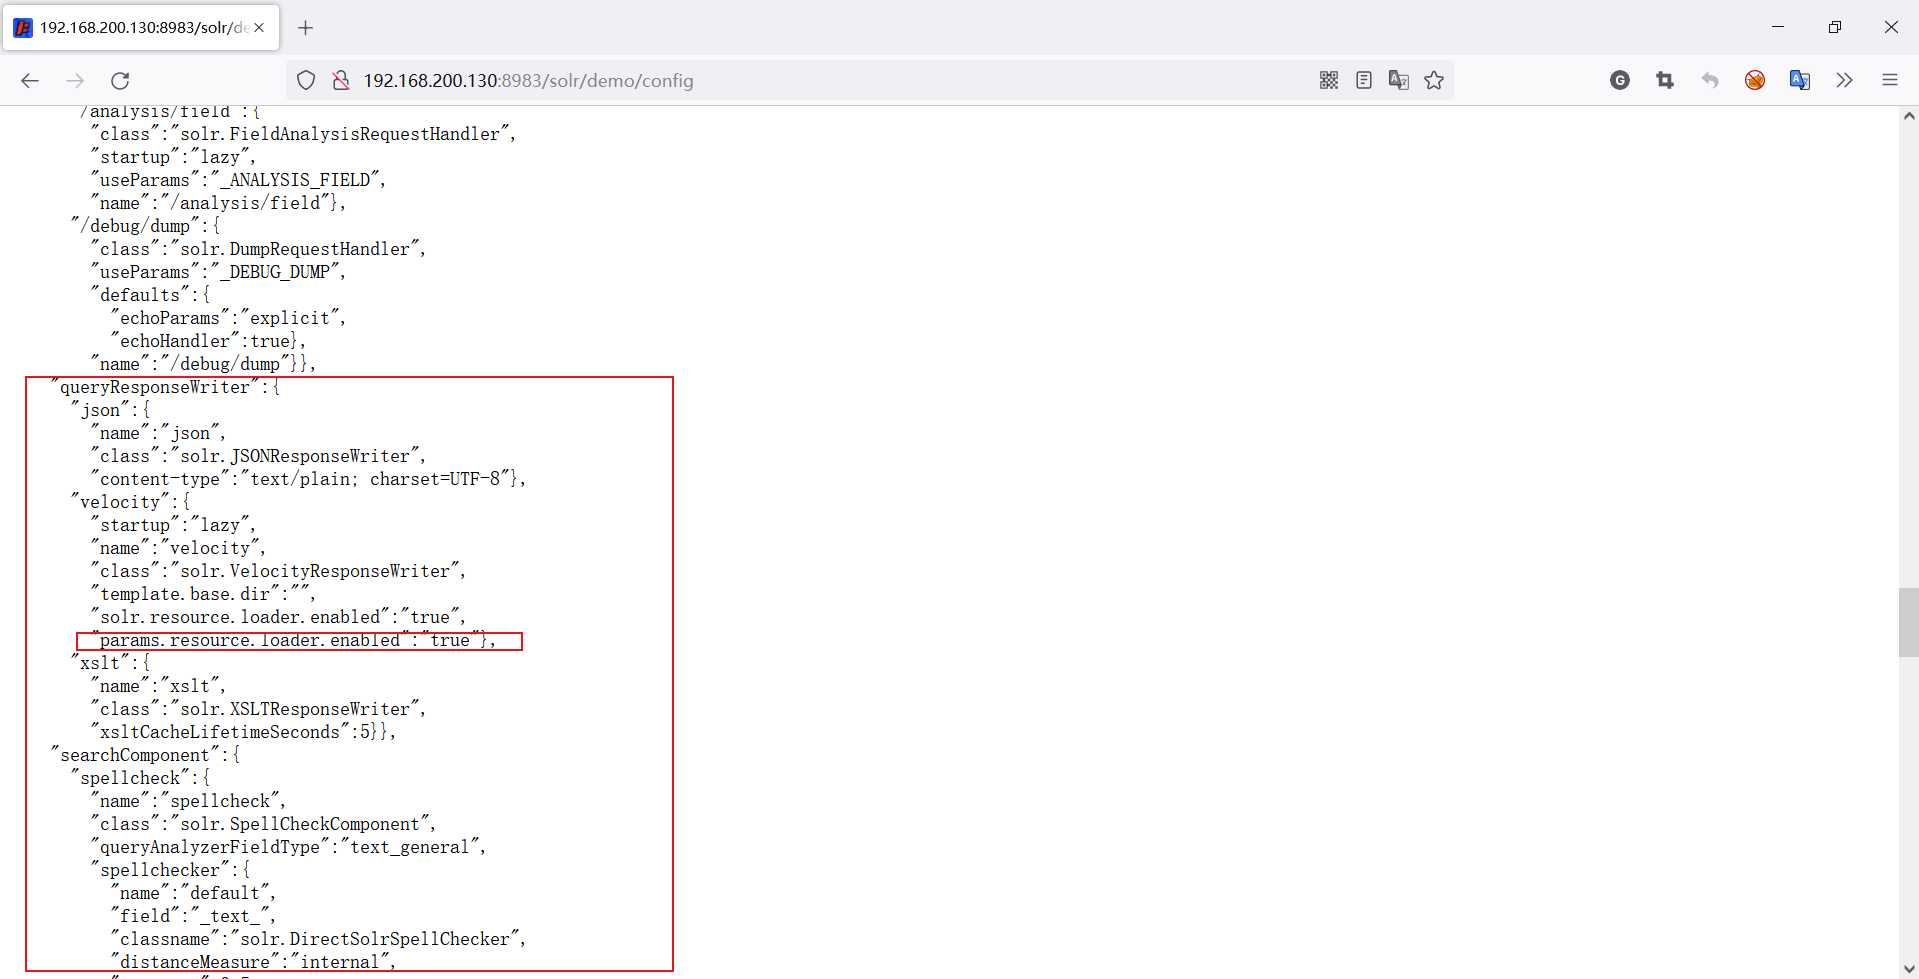Click "xsltCacheLifetimeSeconds":5 line
Image resolution: width=1919 pixels, height=979 pixels.
[243, 732]
